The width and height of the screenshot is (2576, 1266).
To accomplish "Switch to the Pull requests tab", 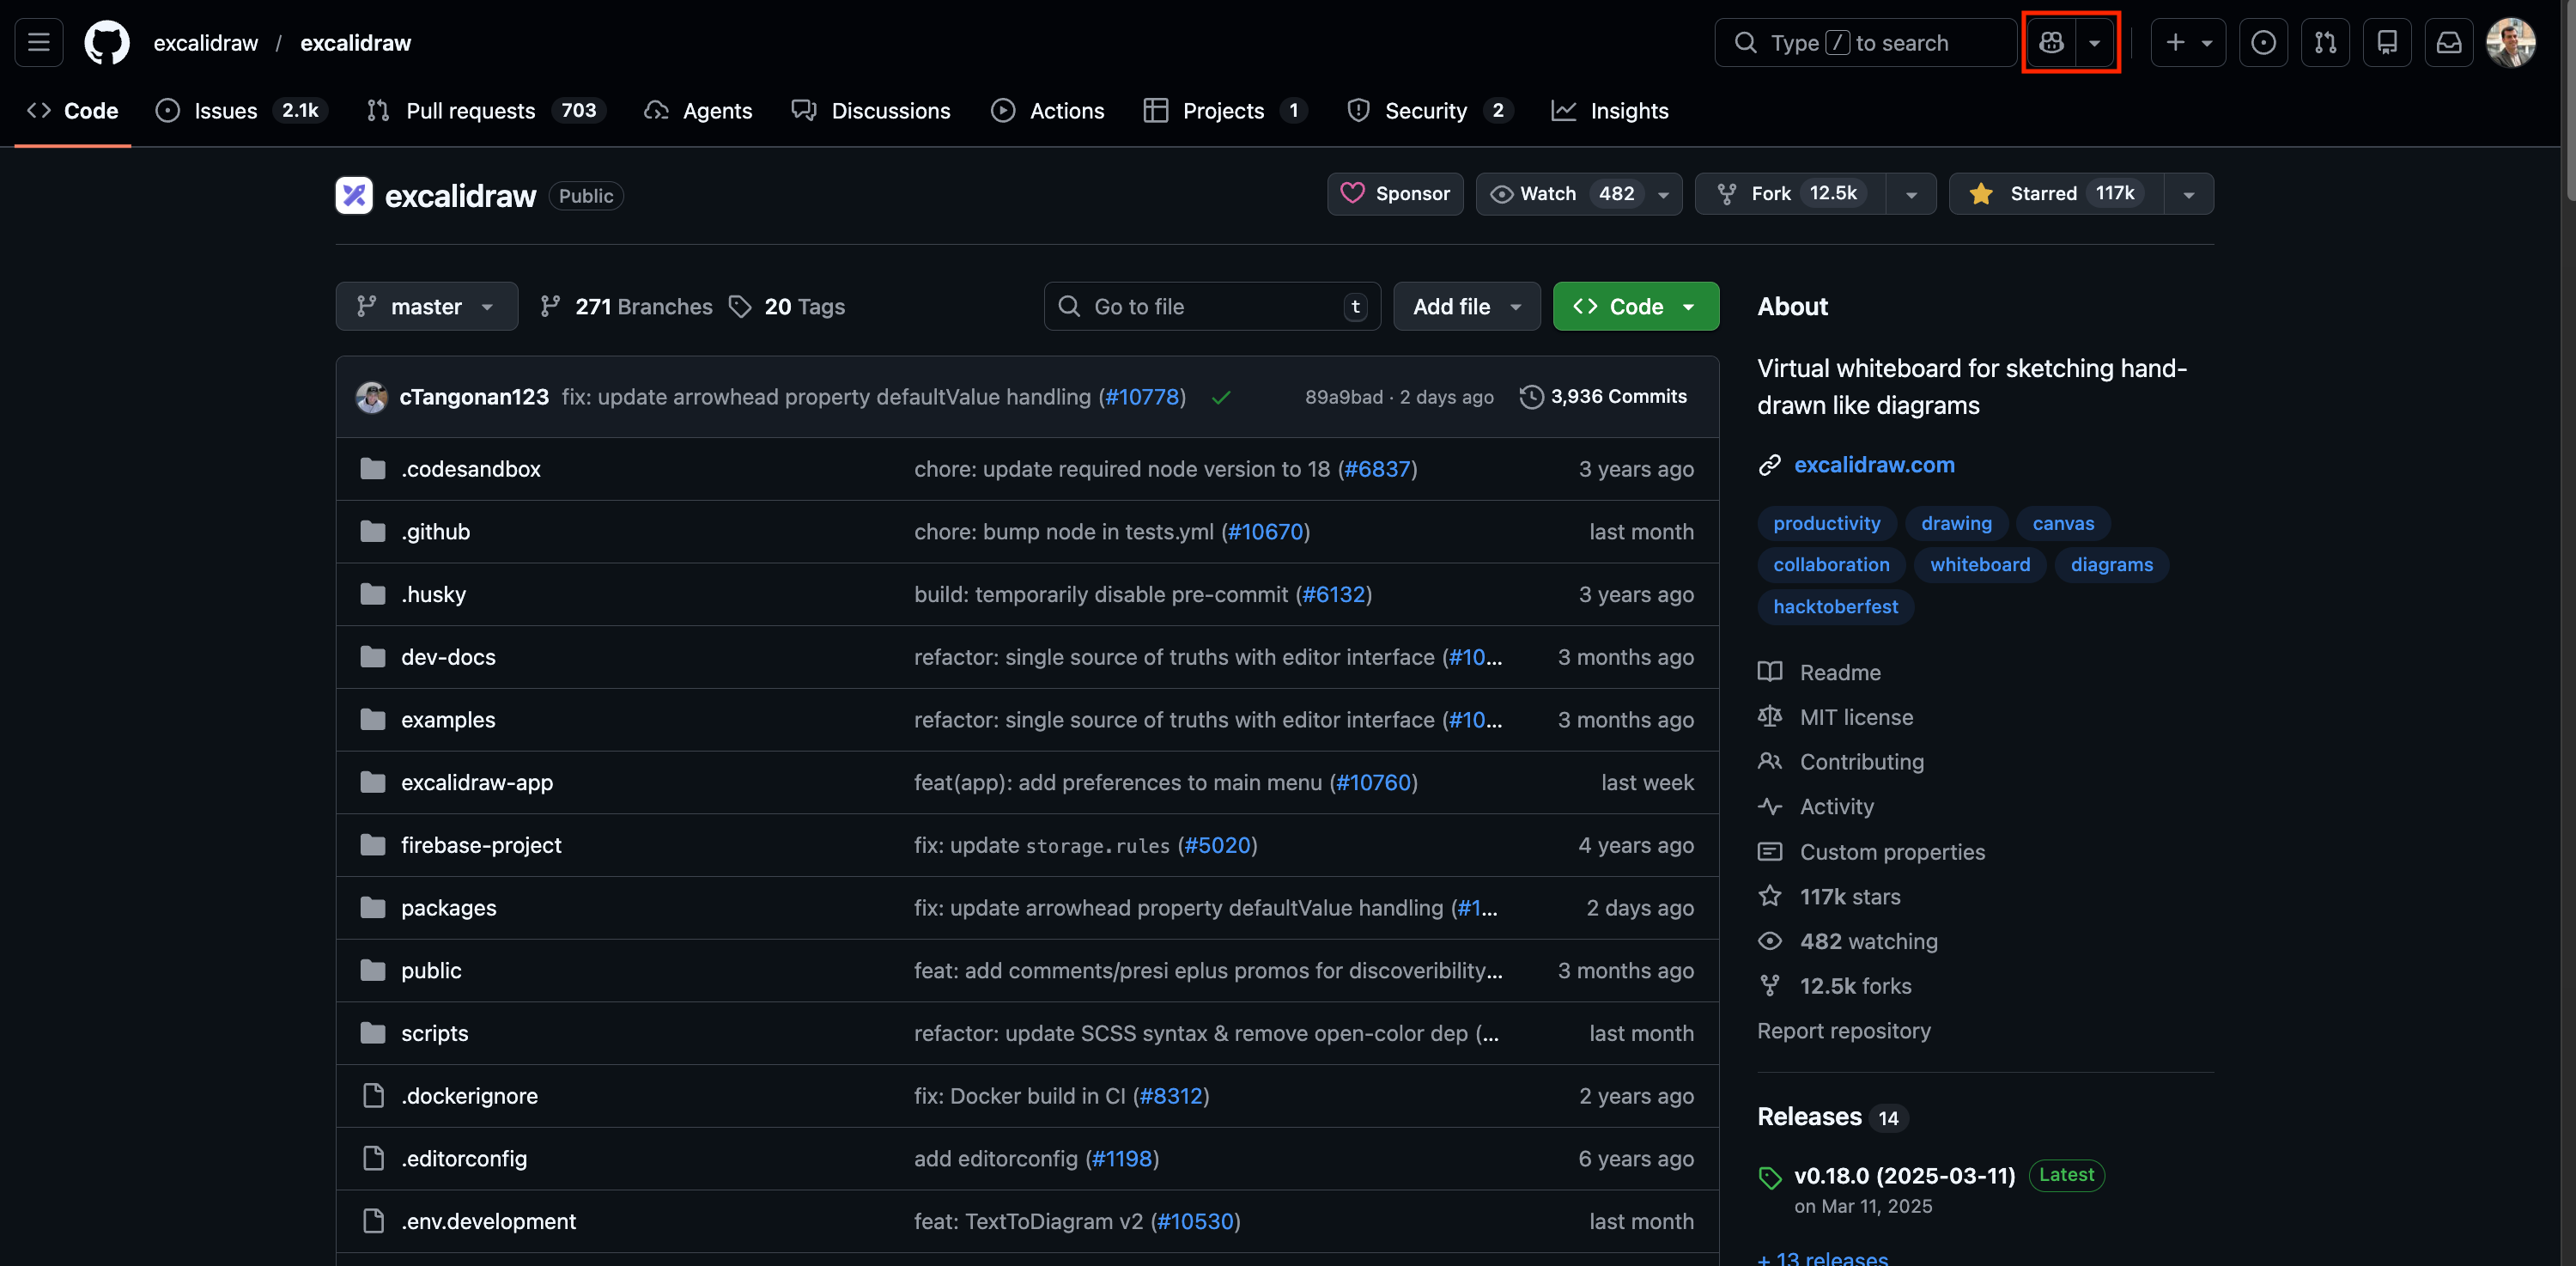I will point(470,111).
